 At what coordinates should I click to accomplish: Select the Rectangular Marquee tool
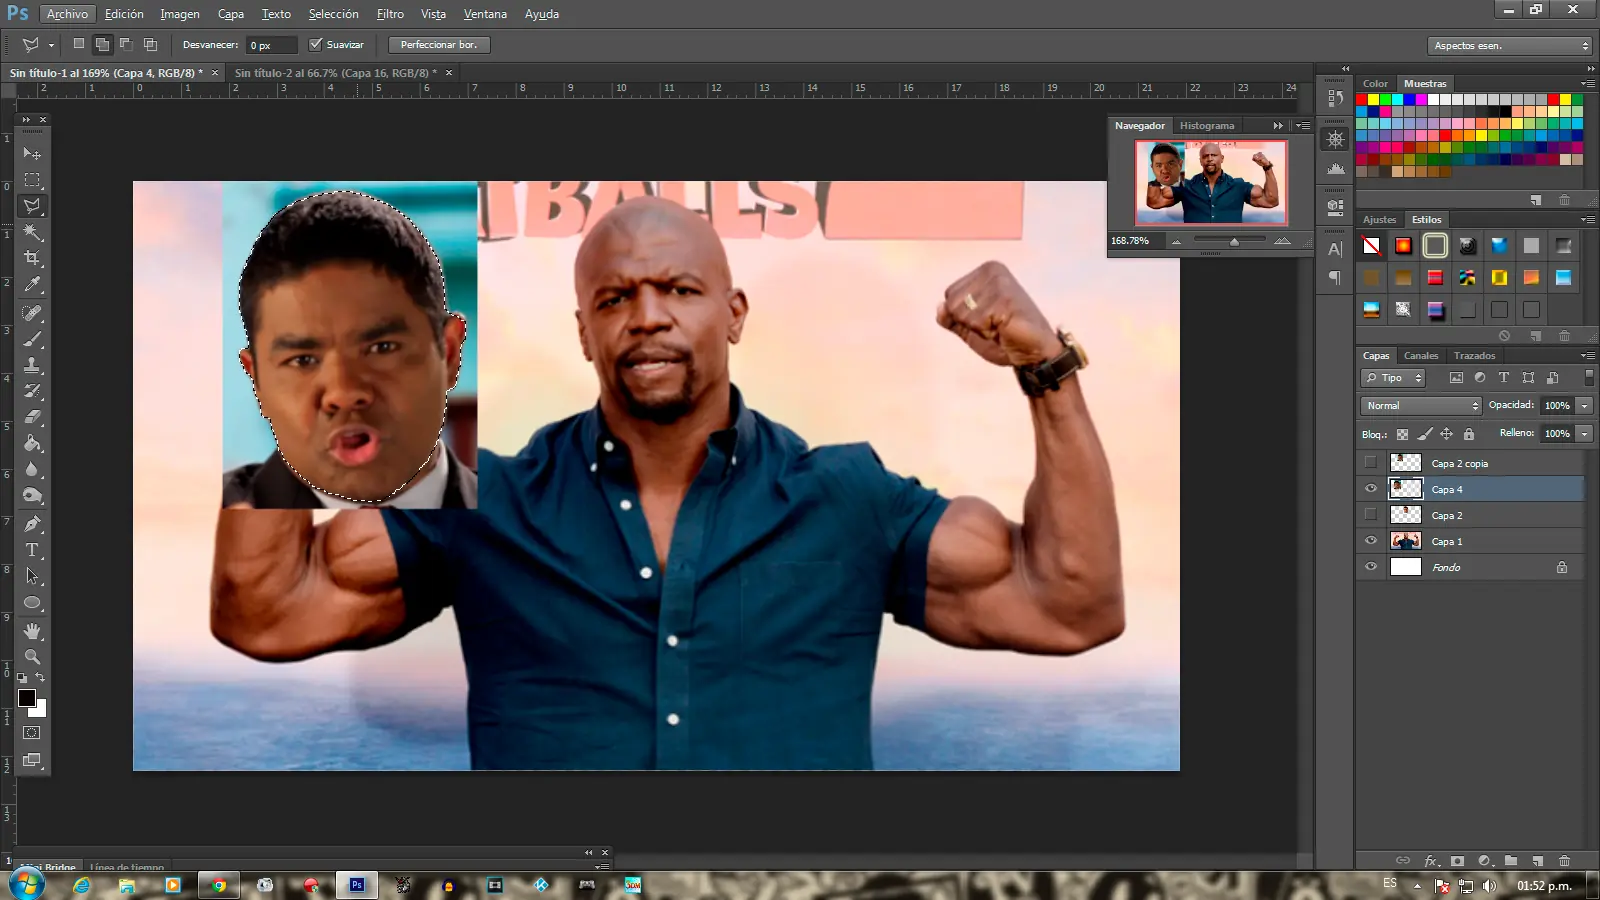[x=32, y=180]
